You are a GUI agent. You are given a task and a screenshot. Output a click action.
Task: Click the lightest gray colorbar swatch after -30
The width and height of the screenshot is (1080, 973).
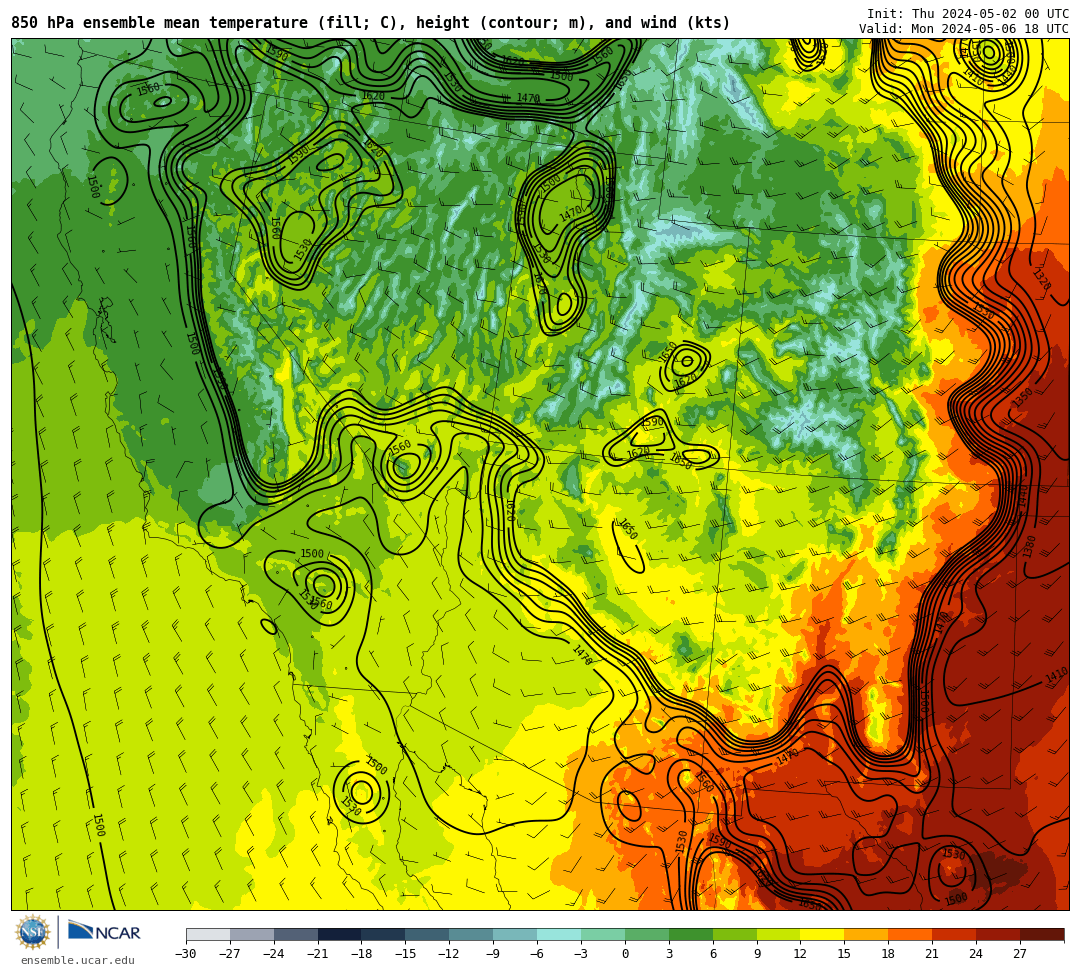[208, 934]
